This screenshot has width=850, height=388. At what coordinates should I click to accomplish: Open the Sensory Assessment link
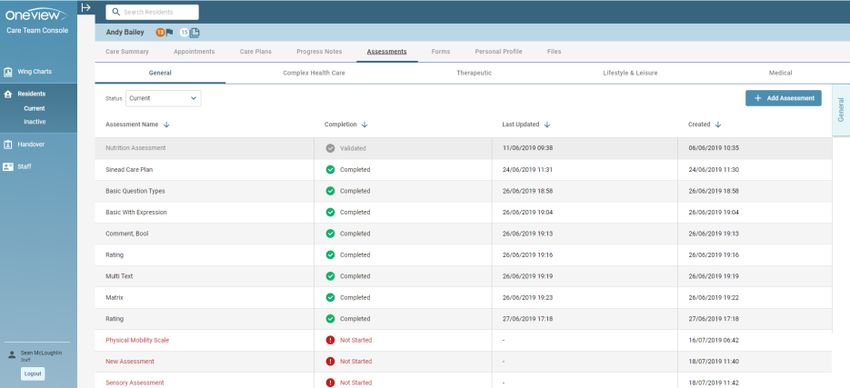pyautogui.click(x=134, y=383)
